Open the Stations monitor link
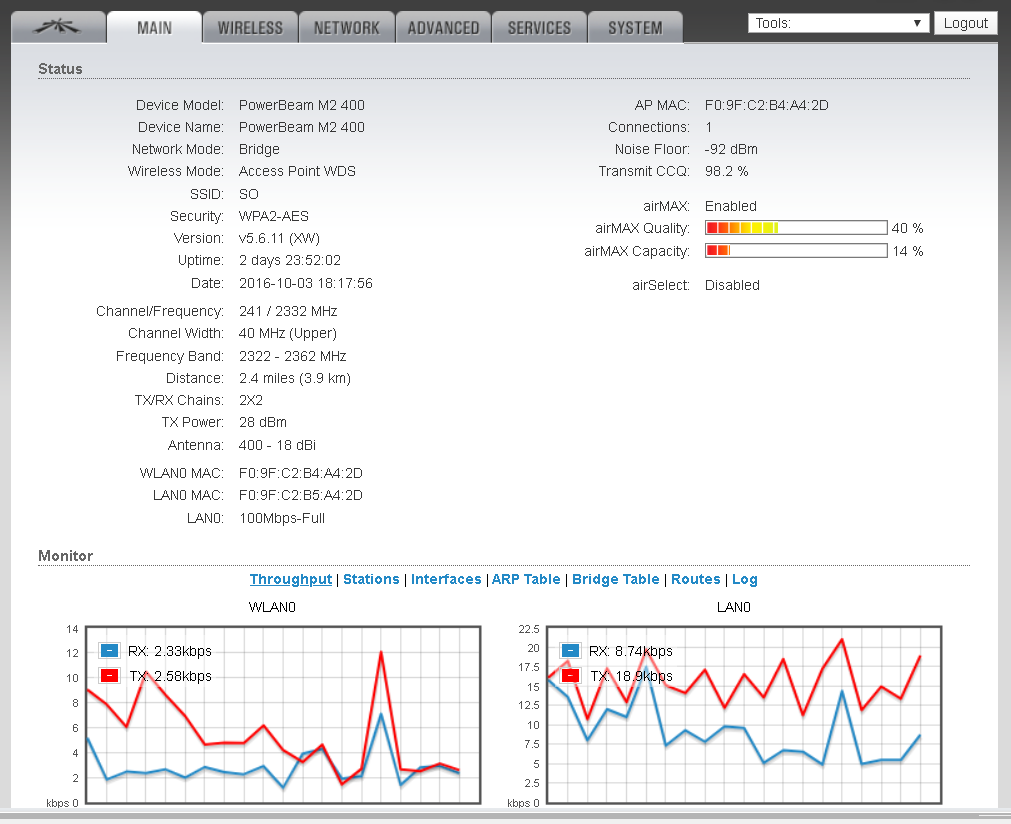Screen dimensions: 1011x824 point(371,579)
